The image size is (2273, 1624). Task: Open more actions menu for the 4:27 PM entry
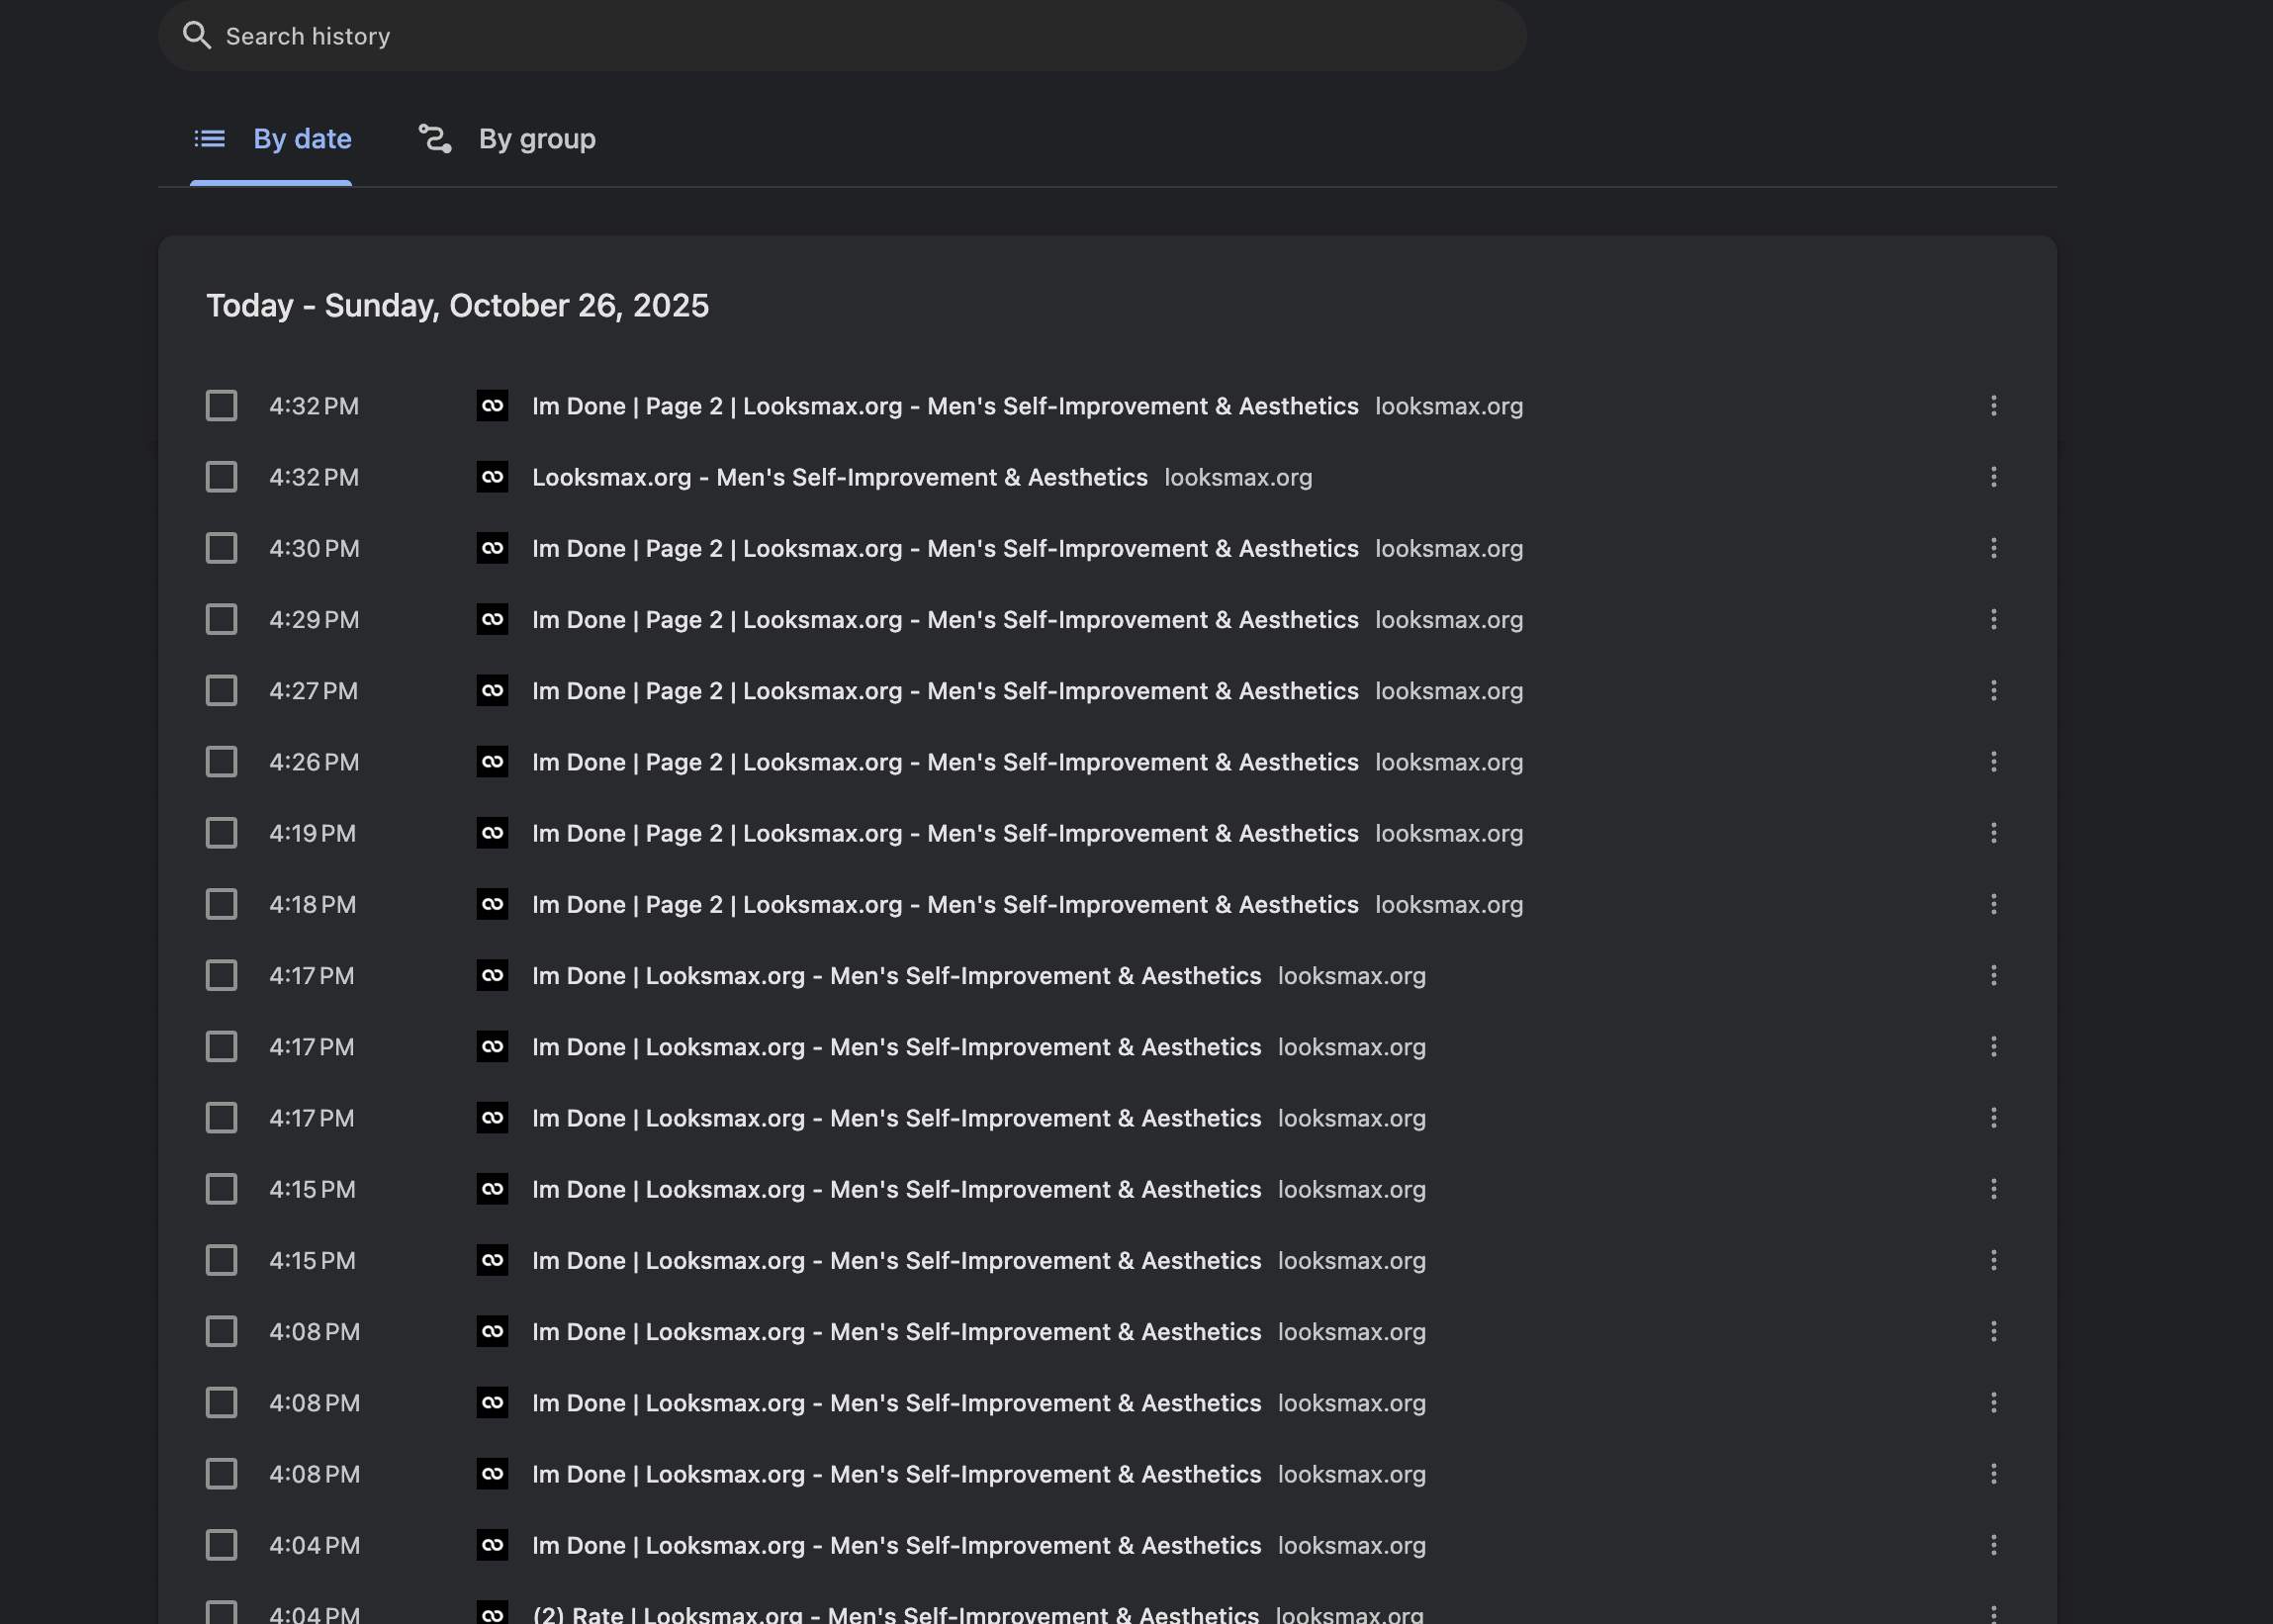tap(1993, 691)
